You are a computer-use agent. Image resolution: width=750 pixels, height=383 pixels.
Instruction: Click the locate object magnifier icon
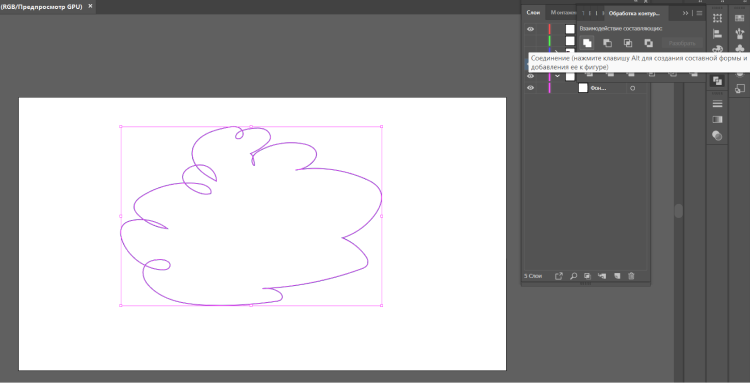574,276
